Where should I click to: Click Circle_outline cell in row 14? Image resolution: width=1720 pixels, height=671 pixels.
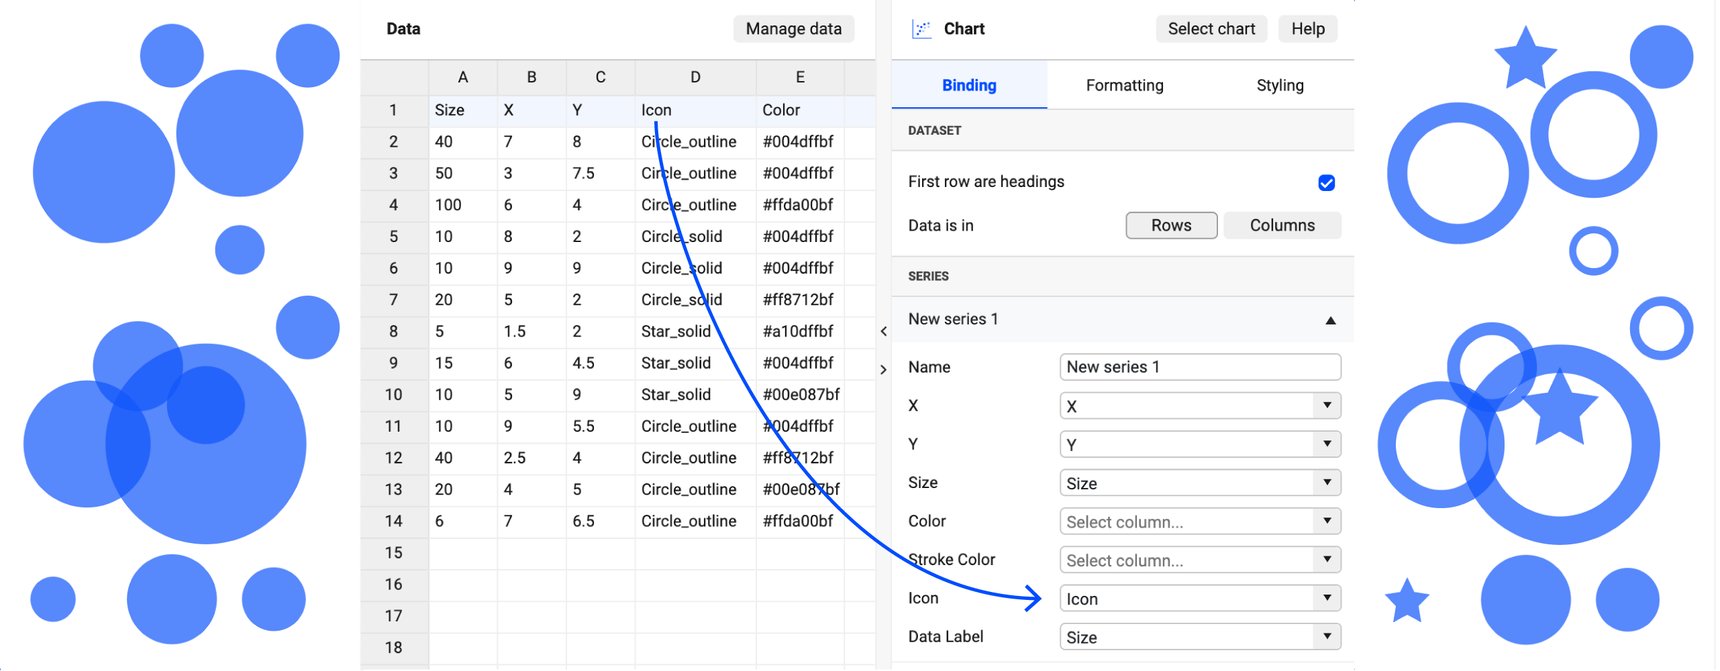(x=695, y=521)
